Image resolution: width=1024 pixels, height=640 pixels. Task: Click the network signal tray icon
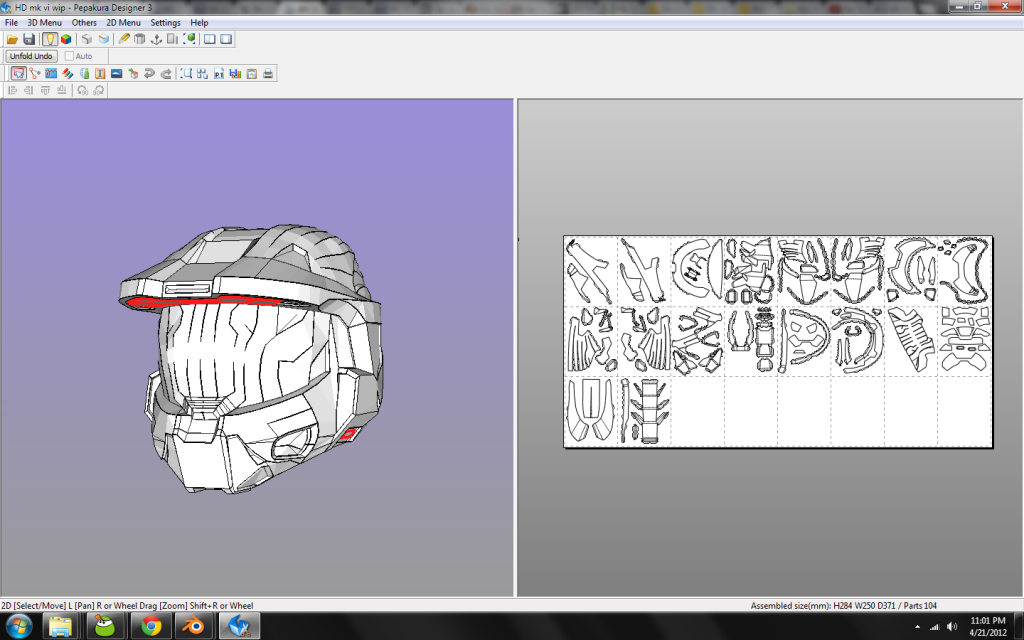935,627
